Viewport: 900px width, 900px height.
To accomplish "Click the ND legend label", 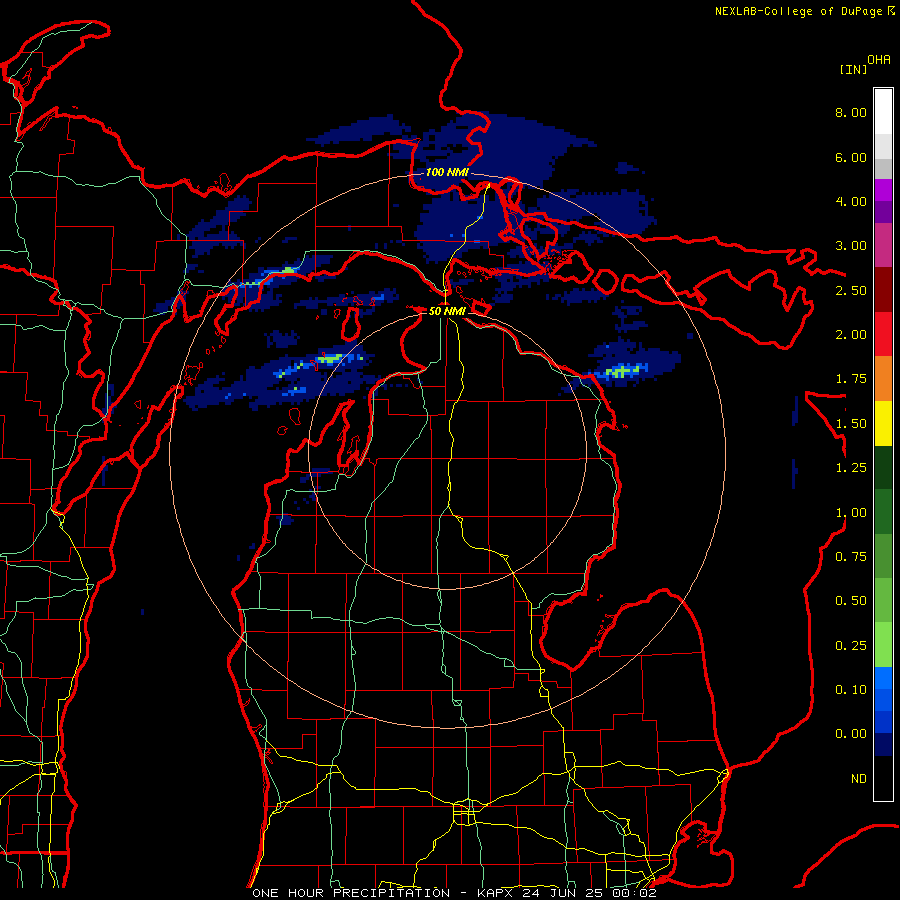I will 859,779.
